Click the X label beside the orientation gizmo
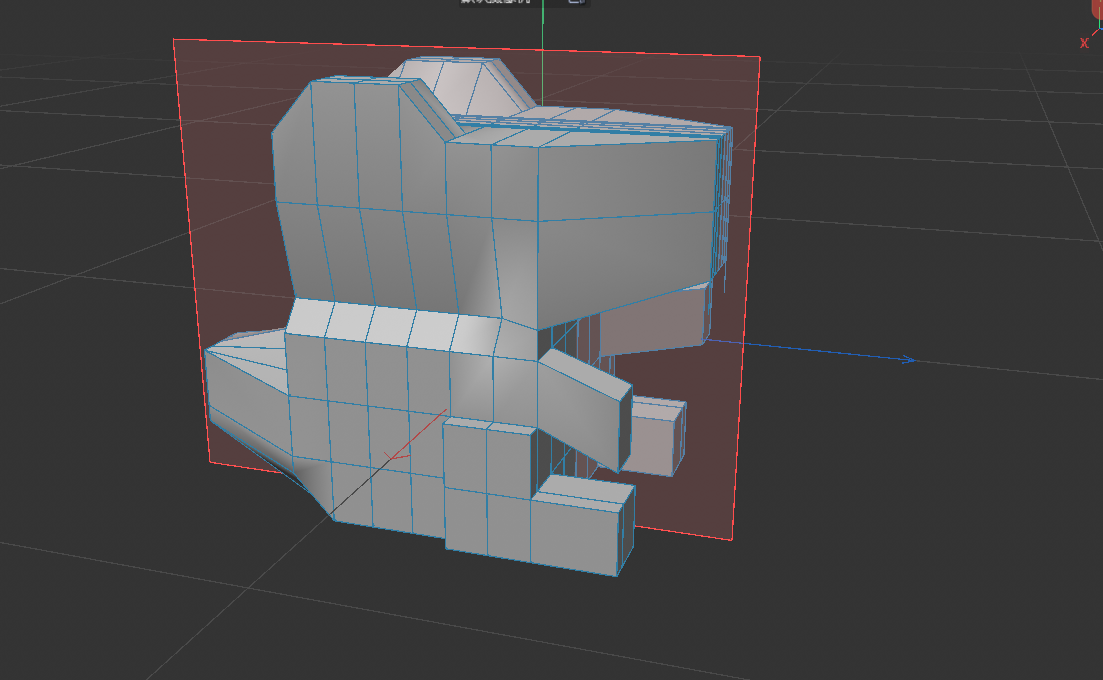This screenshot has width=1103, height=680. [x=1084, y=42]
